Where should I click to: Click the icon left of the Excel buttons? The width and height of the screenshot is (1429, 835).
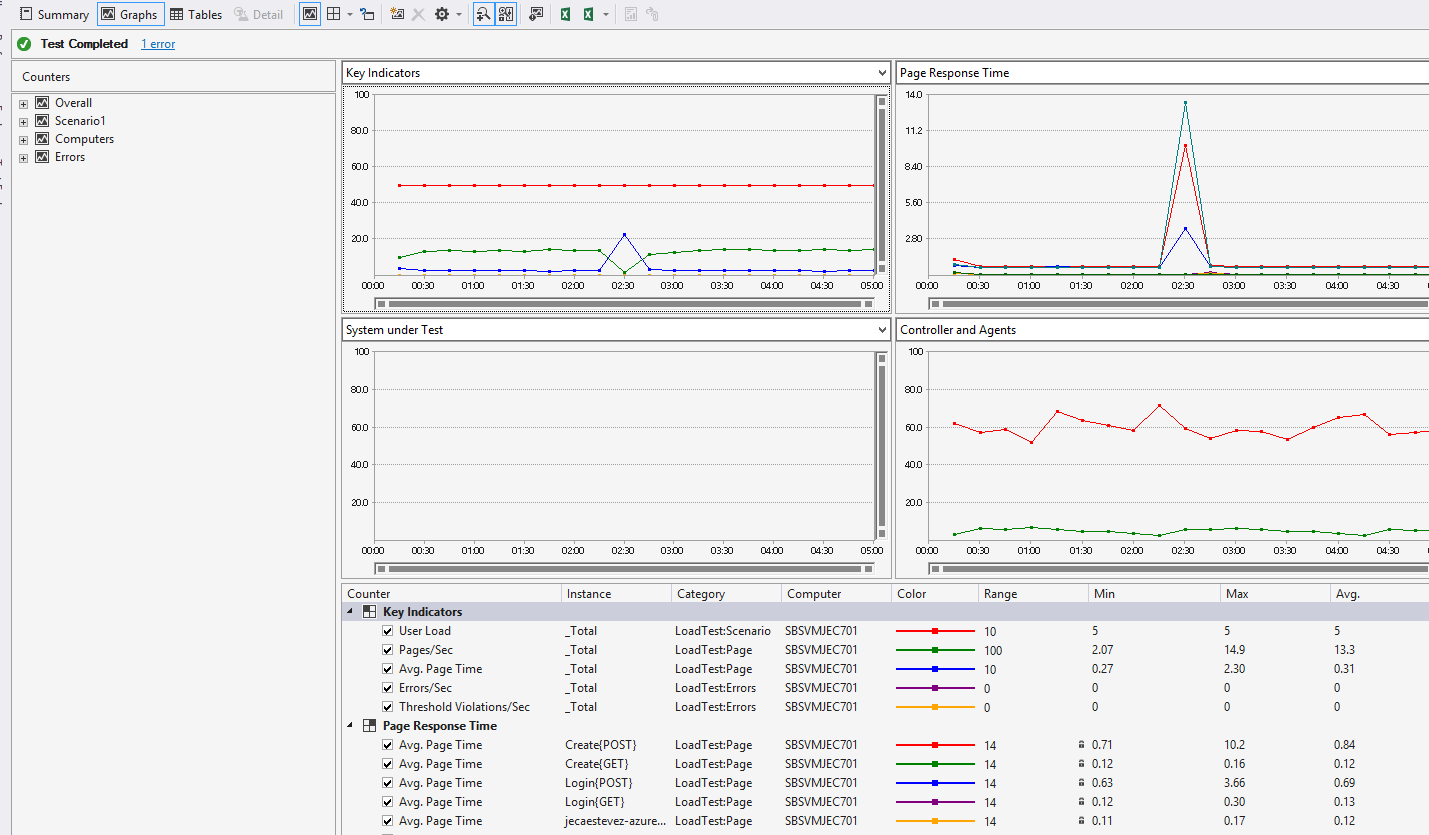click(x=536, y=15)
